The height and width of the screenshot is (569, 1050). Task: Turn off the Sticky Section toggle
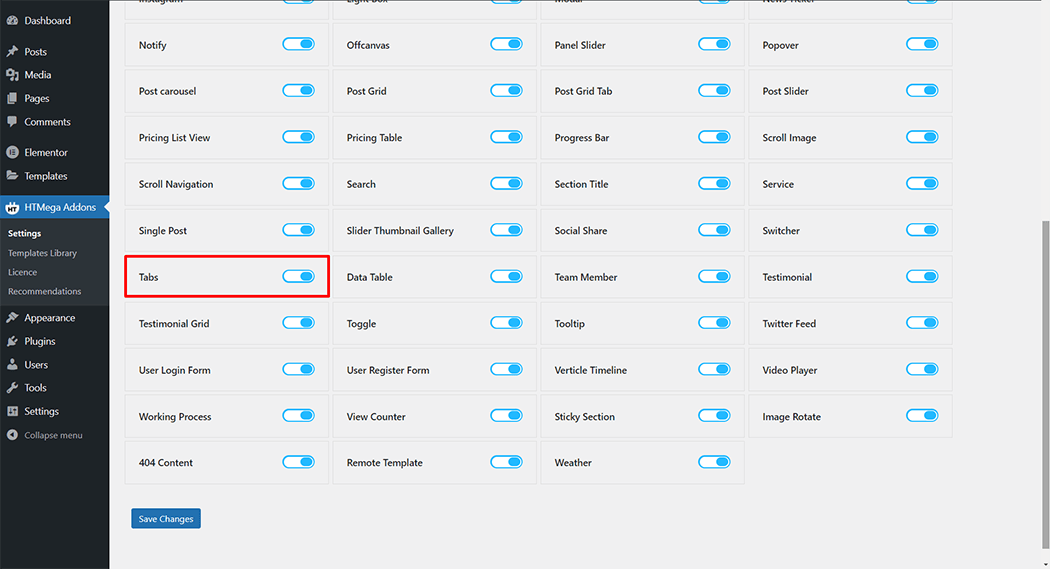coord(714,416)
